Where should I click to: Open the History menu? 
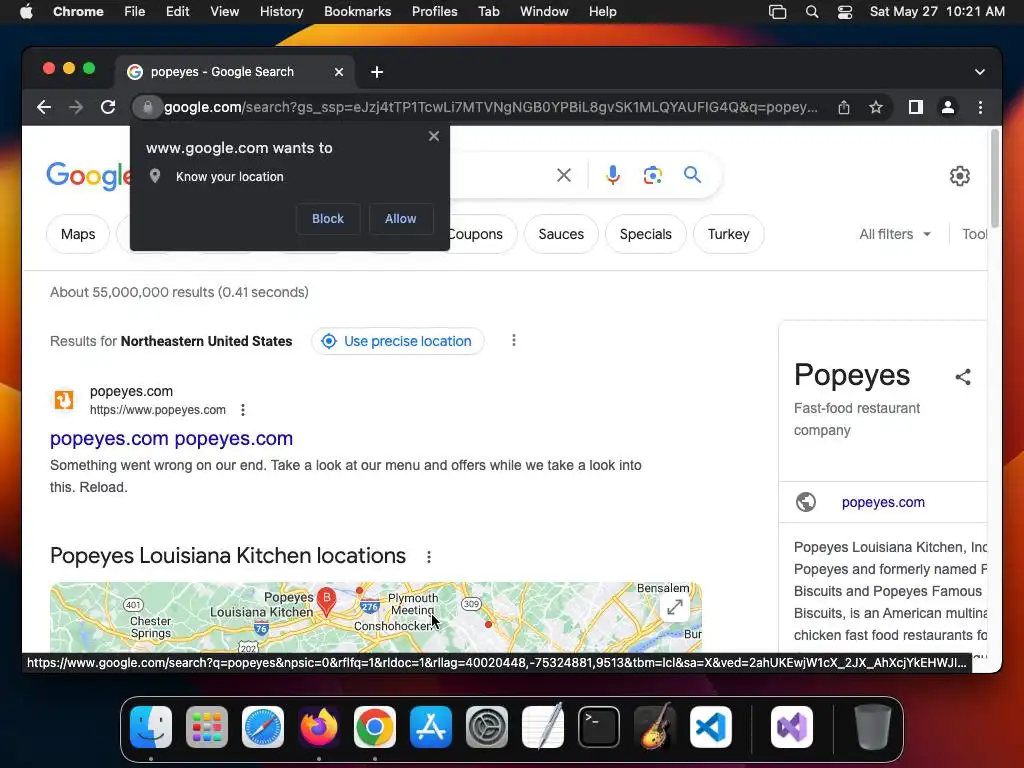pyautogui.click(x=281, y=12)
